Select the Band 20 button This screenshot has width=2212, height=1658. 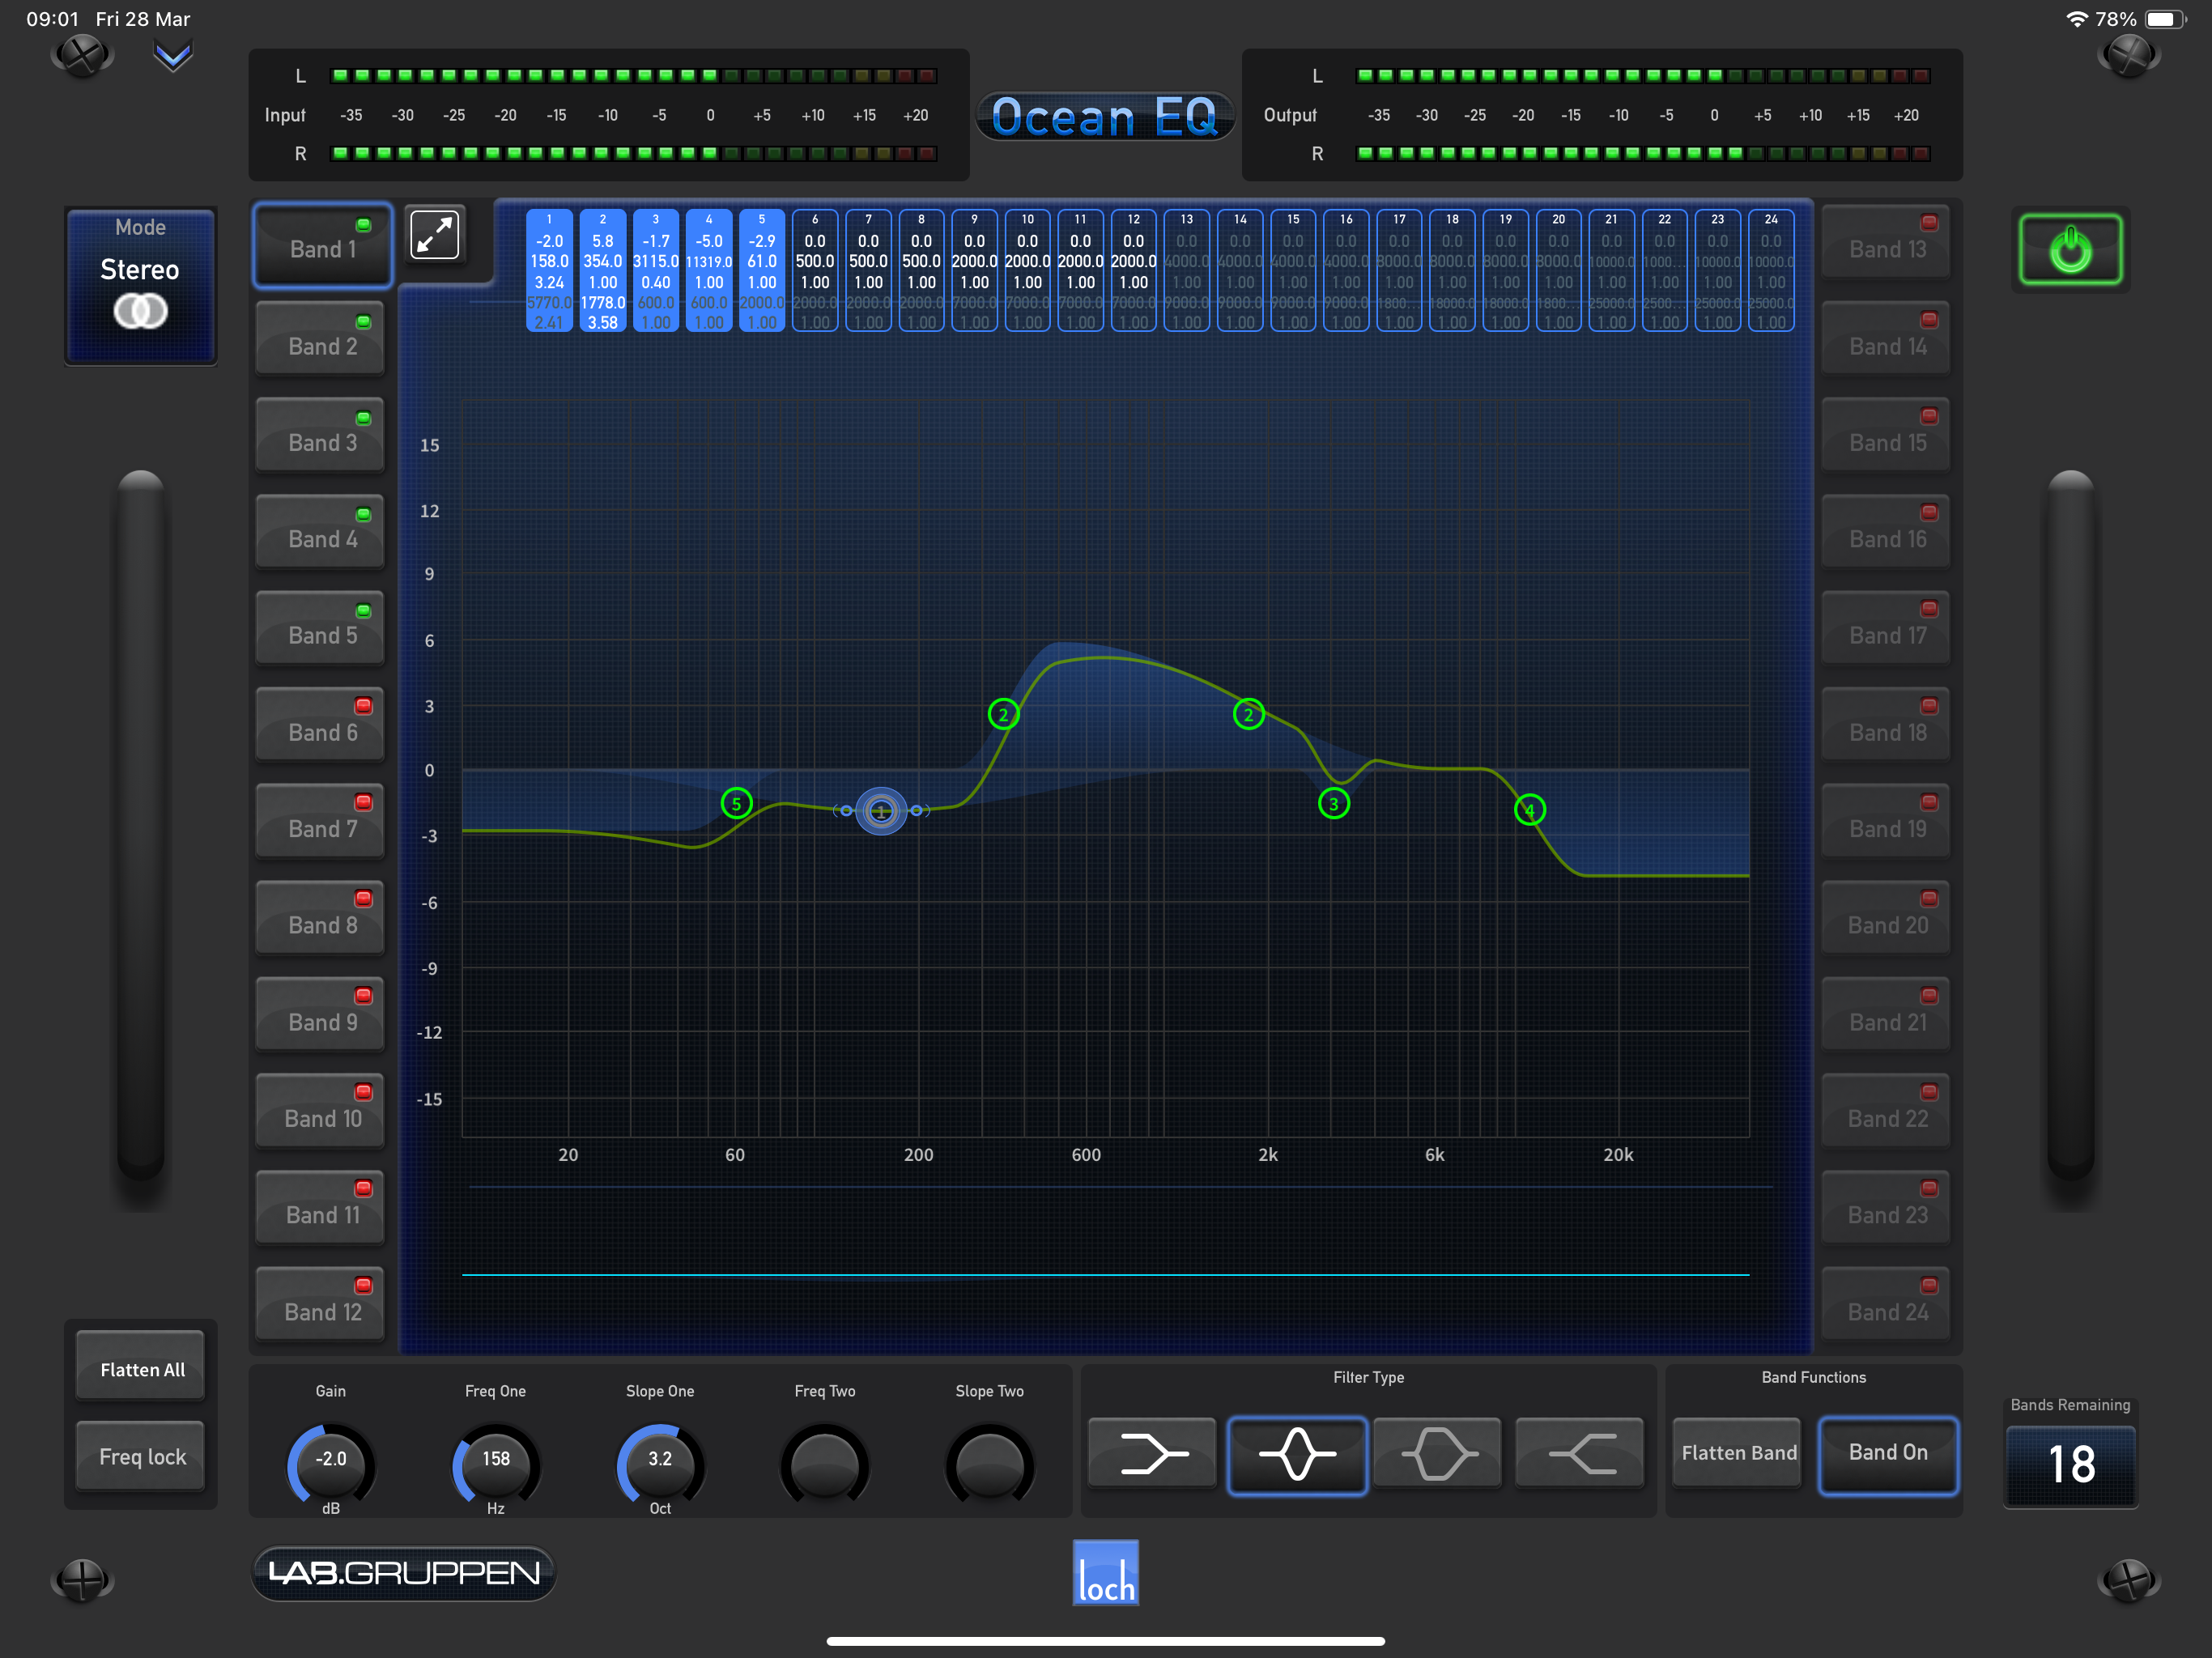coord(1886,918)
